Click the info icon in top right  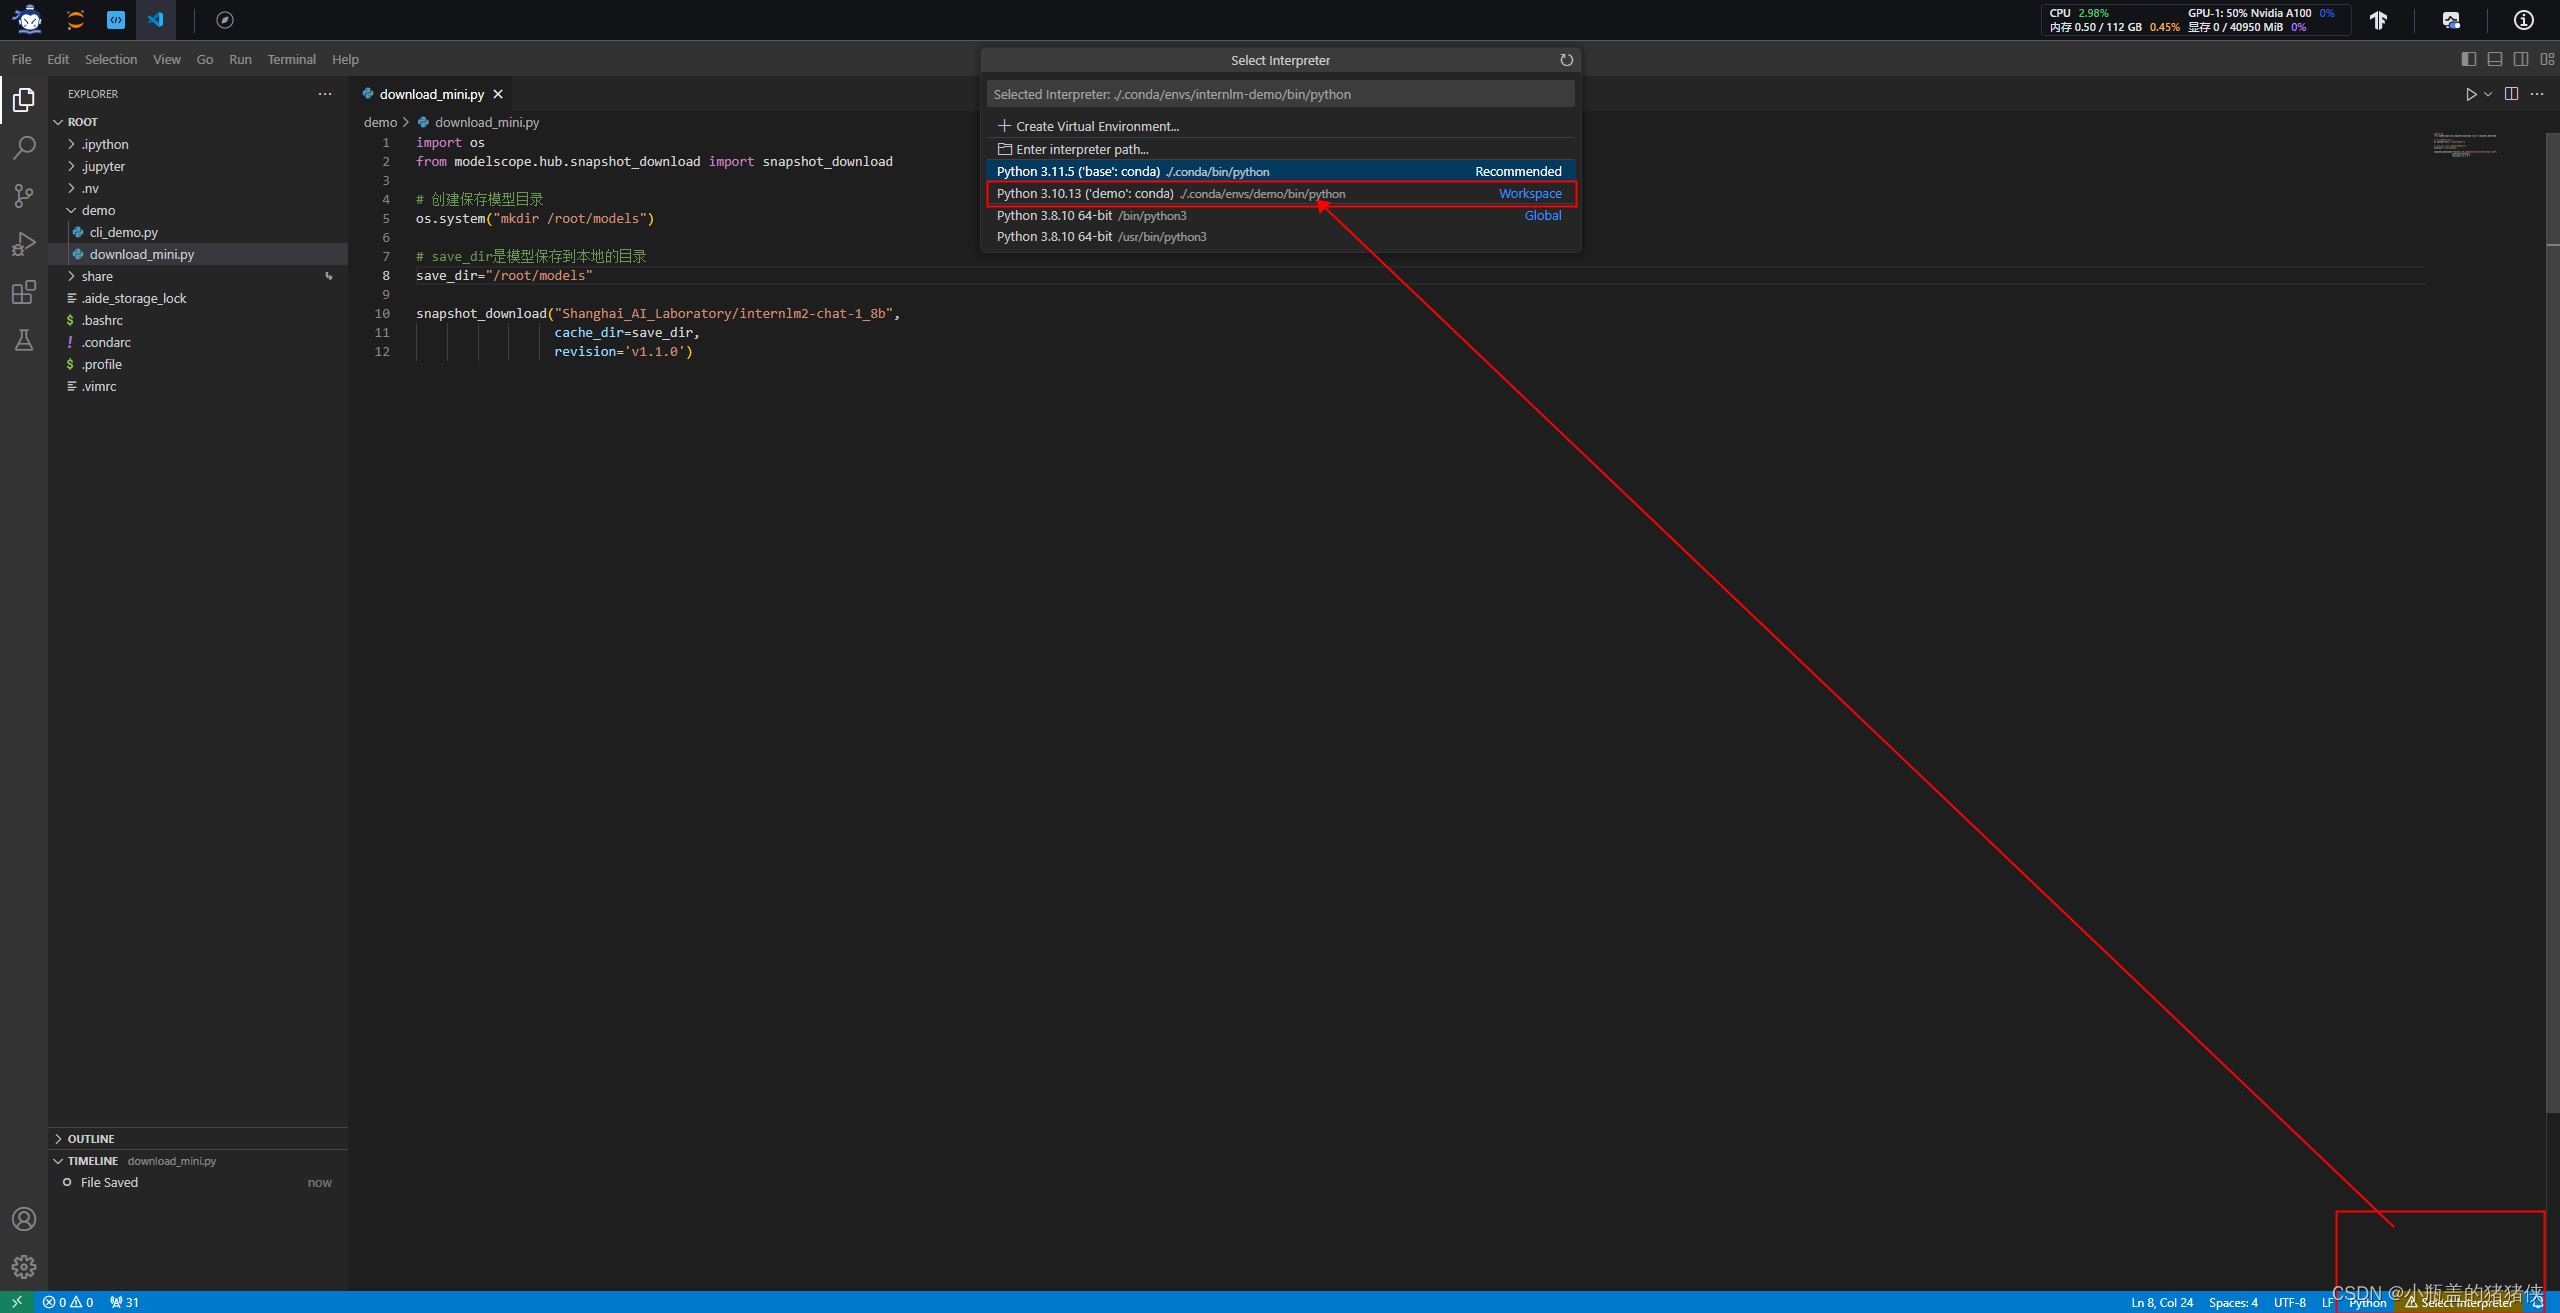coord(2524,20)
